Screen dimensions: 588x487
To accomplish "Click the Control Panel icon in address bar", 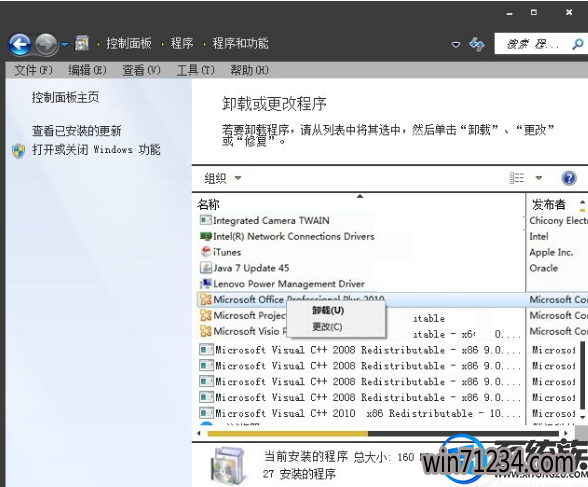I will pyautogui.click(x=82, y=43).
